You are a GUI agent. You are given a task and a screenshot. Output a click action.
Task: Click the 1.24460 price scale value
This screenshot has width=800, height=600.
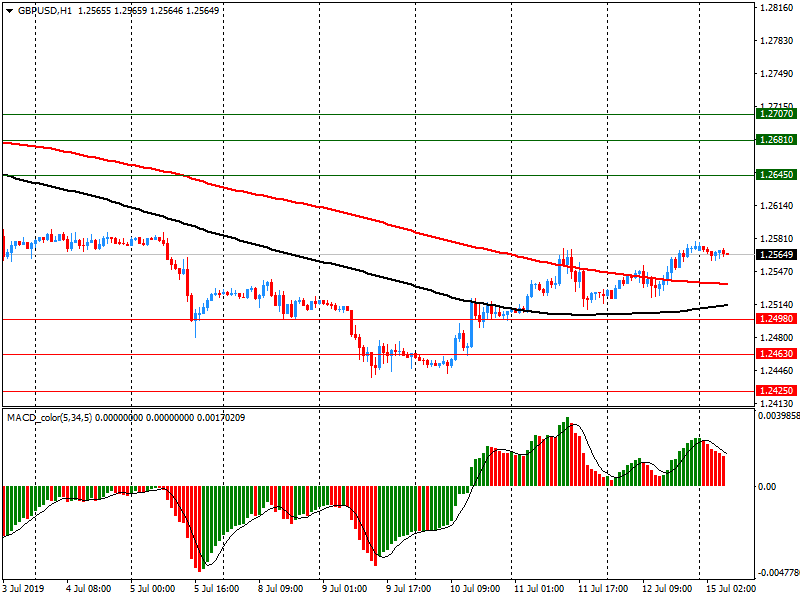tap(777, 371)
